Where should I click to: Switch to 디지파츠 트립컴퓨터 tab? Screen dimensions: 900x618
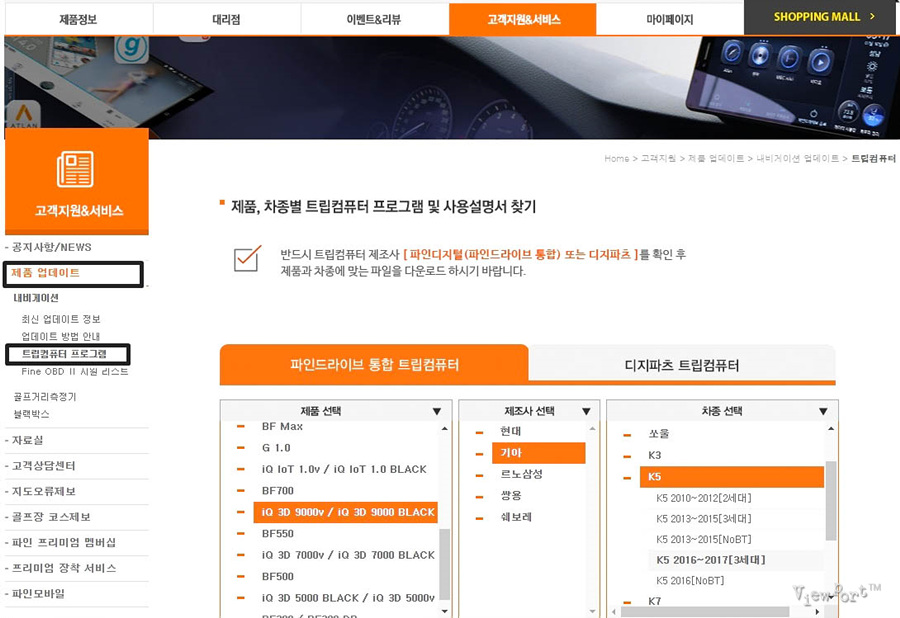681,365
